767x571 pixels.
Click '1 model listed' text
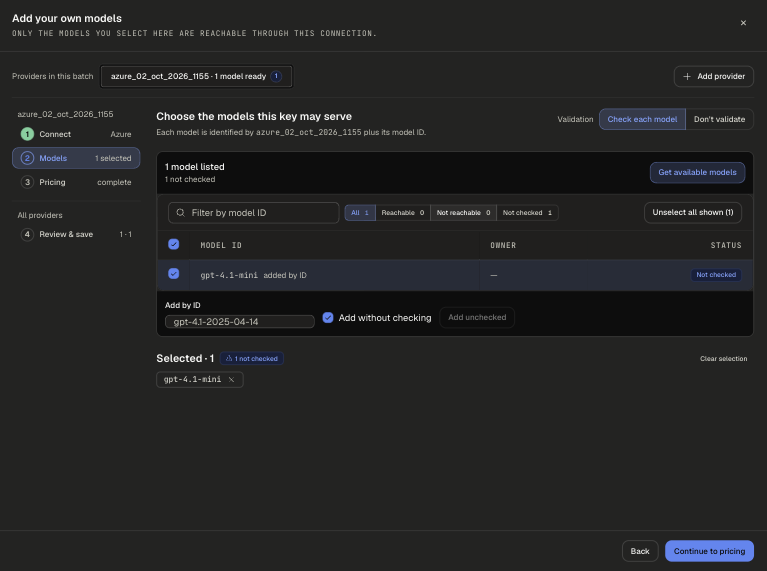click(195, 167)
